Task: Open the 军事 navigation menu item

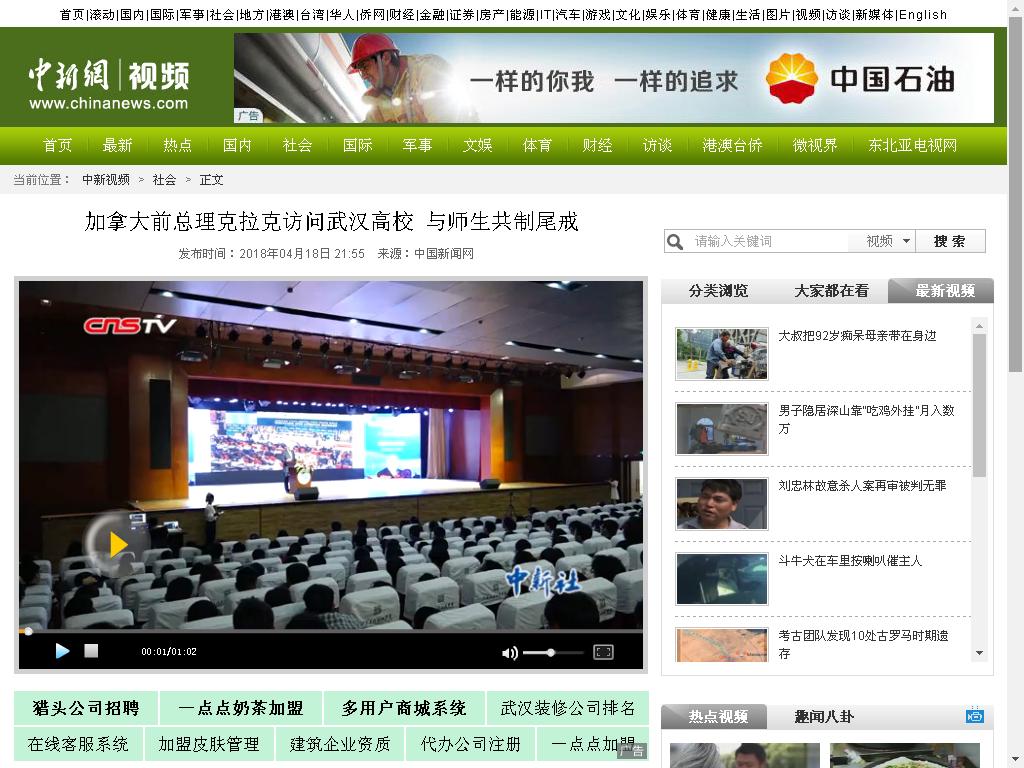Action: pyautogui.click(x=417, y=145)
